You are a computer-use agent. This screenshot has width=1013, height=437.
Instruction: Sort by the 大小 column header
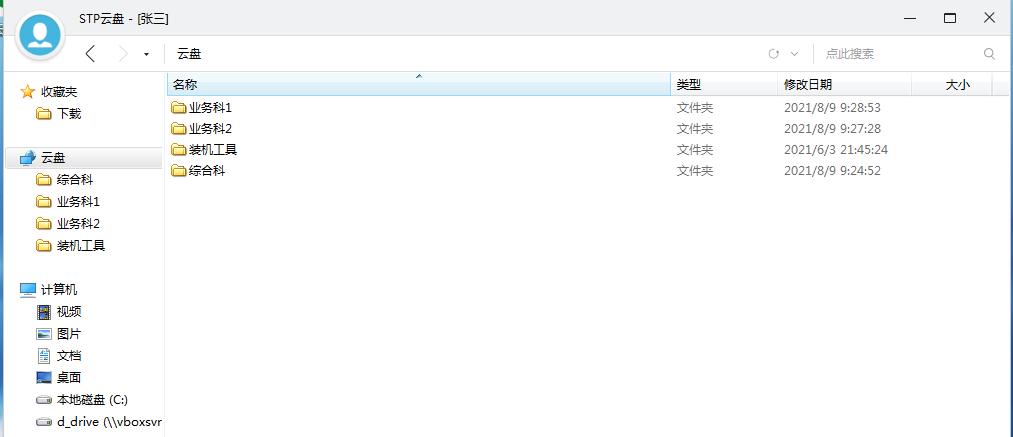coord(952,84)
